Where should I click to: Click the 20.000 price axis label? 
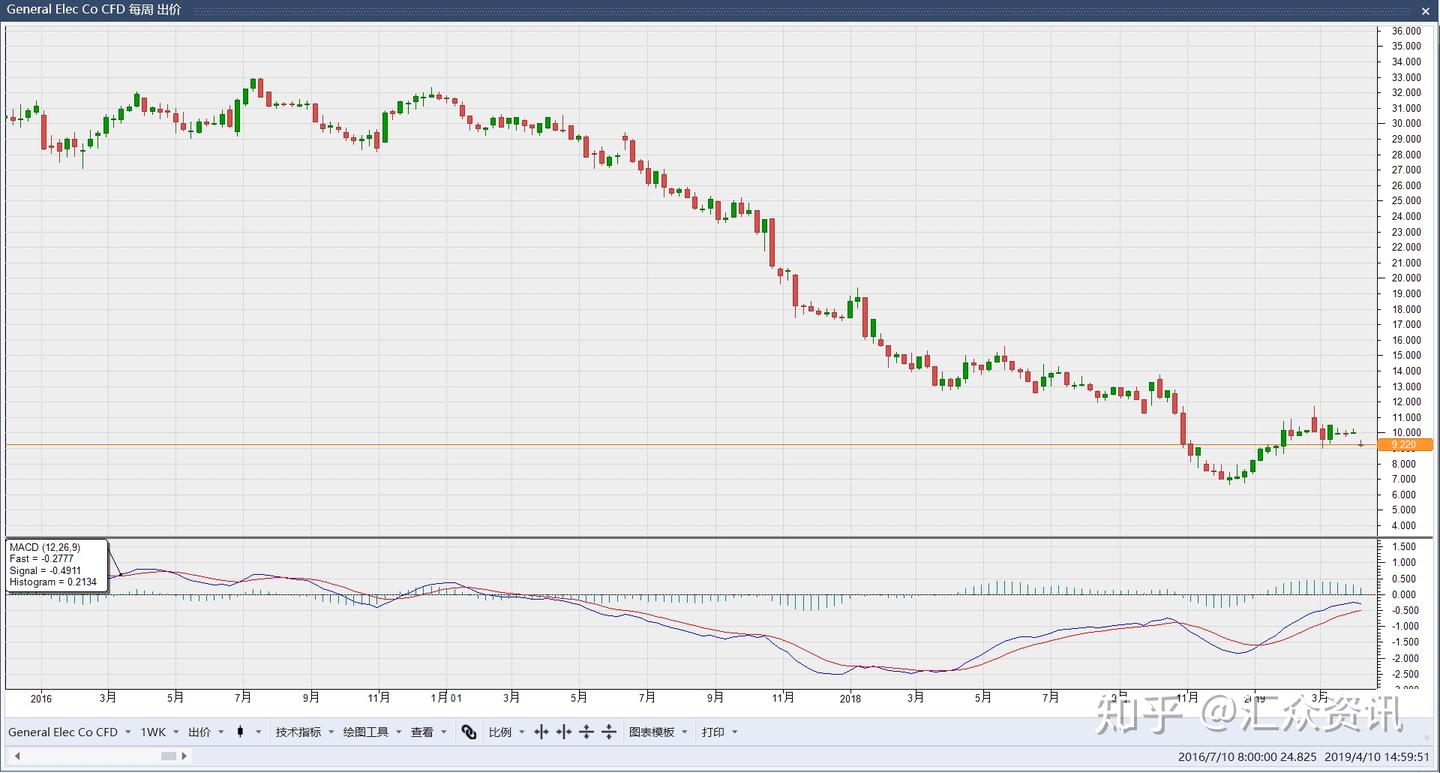(x=1406, y=278)
